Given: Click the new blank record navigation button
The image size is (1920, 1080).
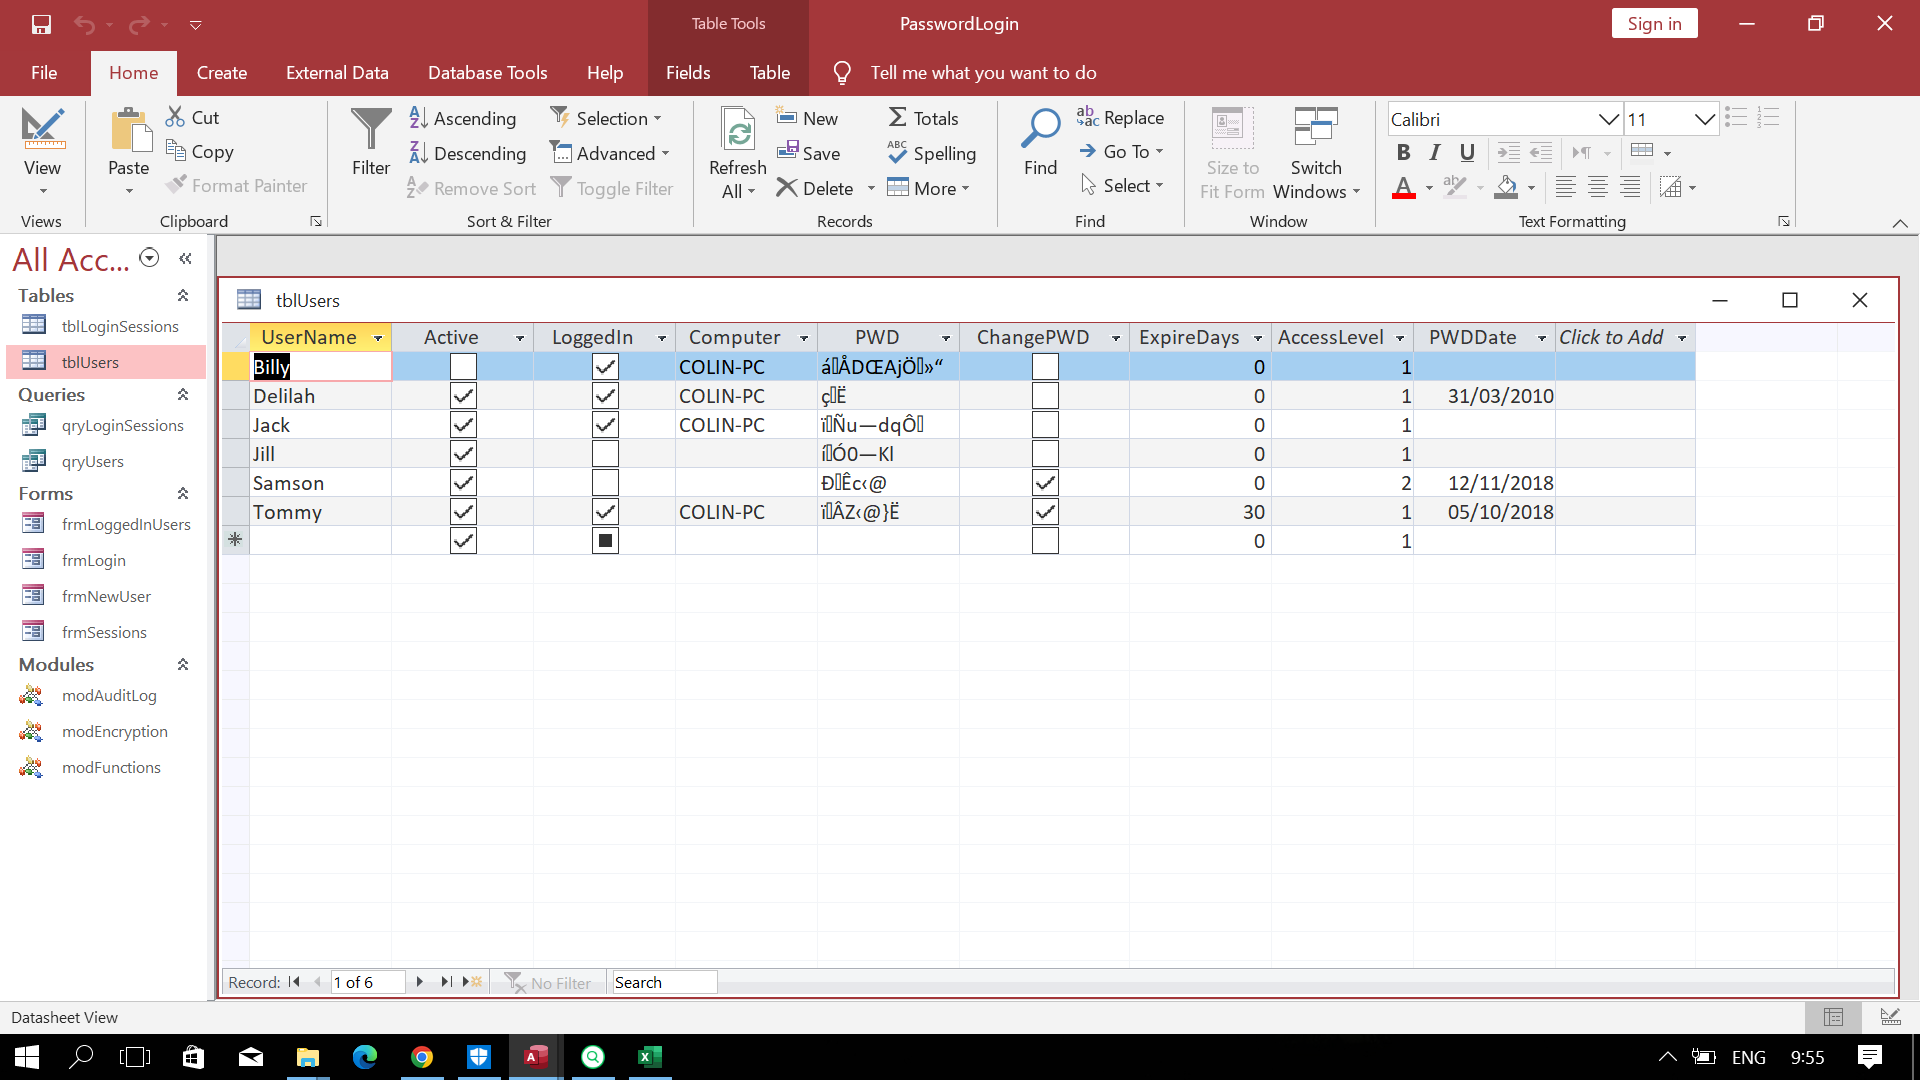Looking at the screenshot, I should pos(472,982).
